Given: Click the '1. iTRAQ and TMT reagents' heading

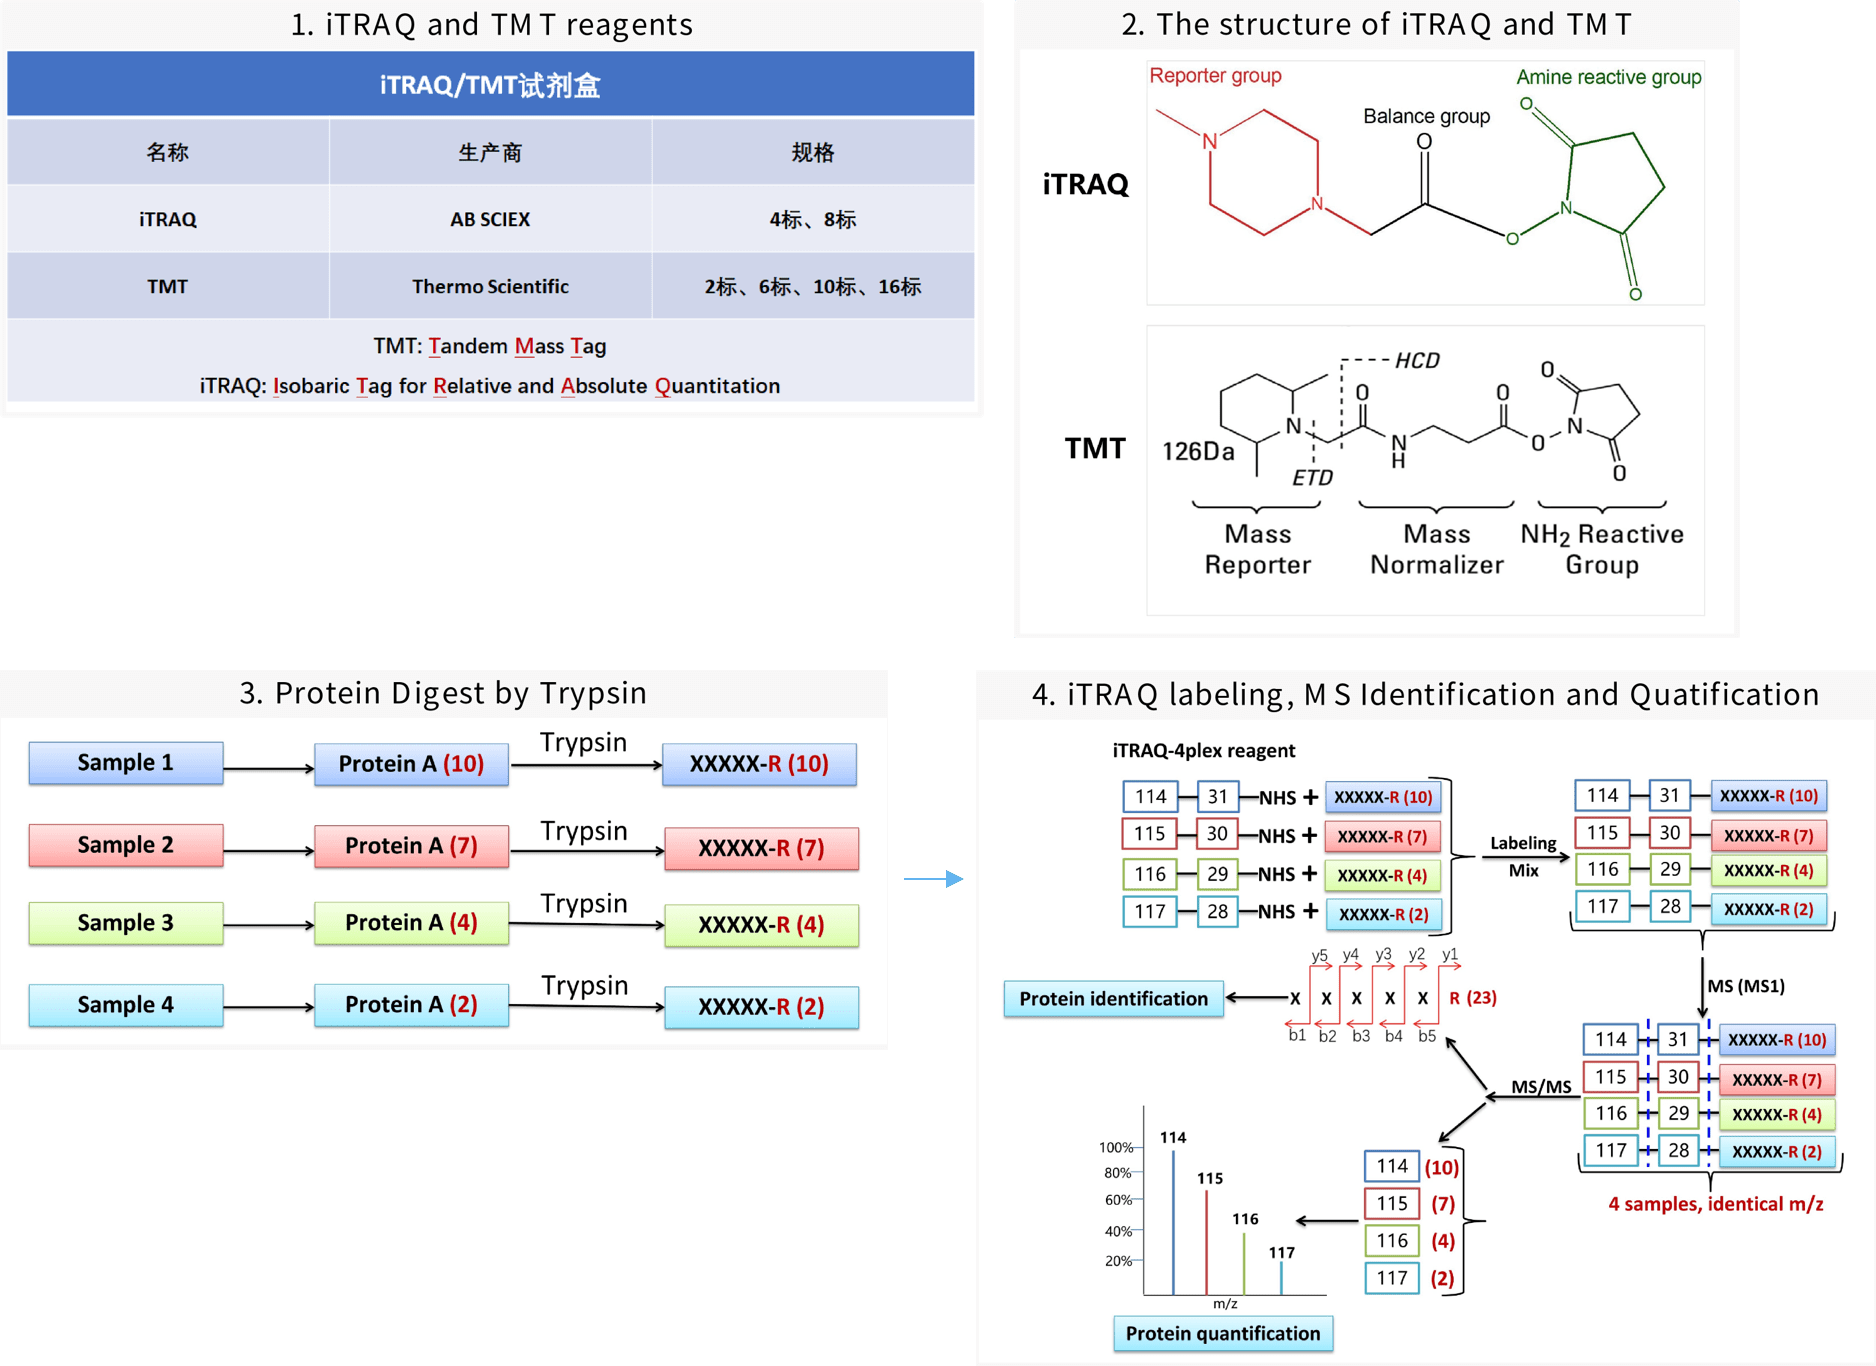Looking at the screenshot, I should (x=491, y=23).
